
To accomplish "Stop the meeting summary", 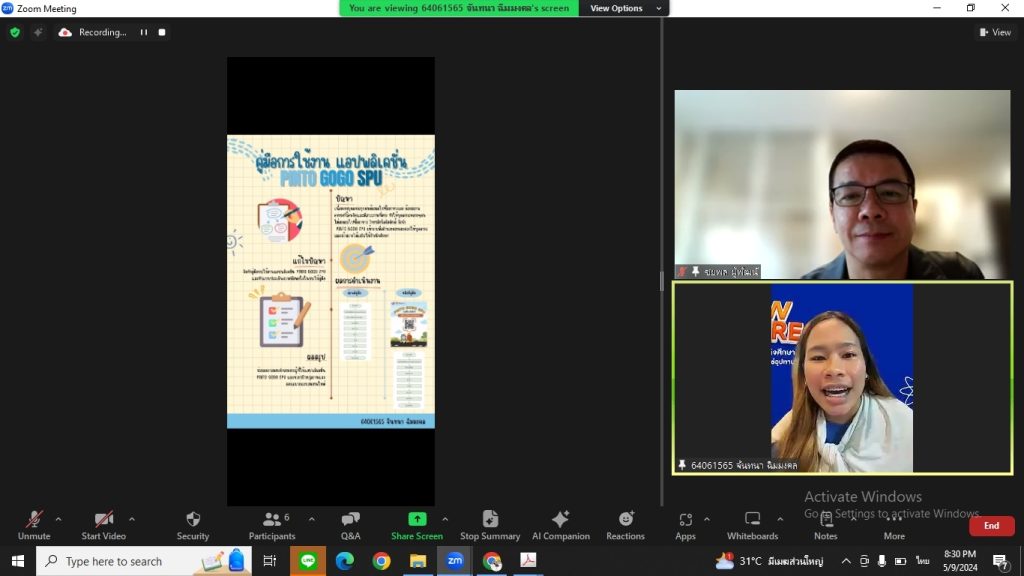I will click(490, 526).
